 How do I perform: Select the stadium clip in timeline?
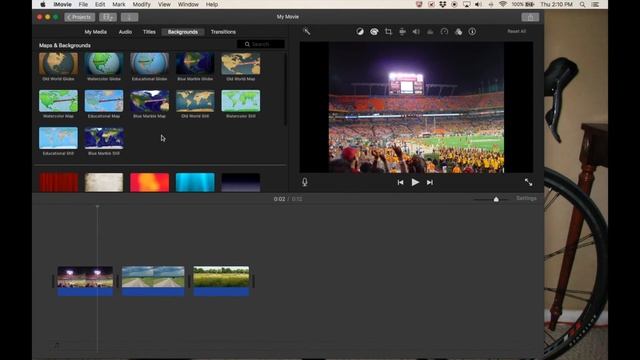click(x=85, y=281)
